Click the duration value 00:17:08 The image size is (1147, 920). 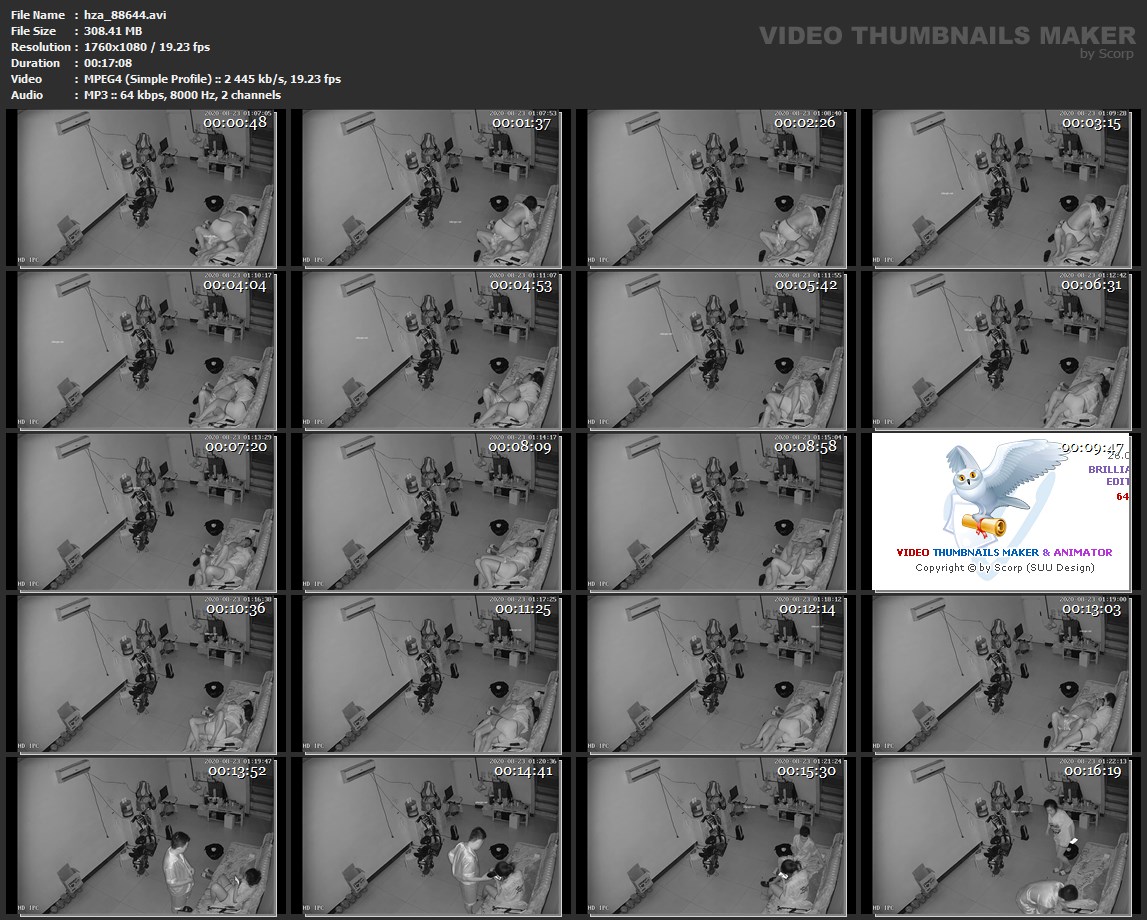(108, 63)
